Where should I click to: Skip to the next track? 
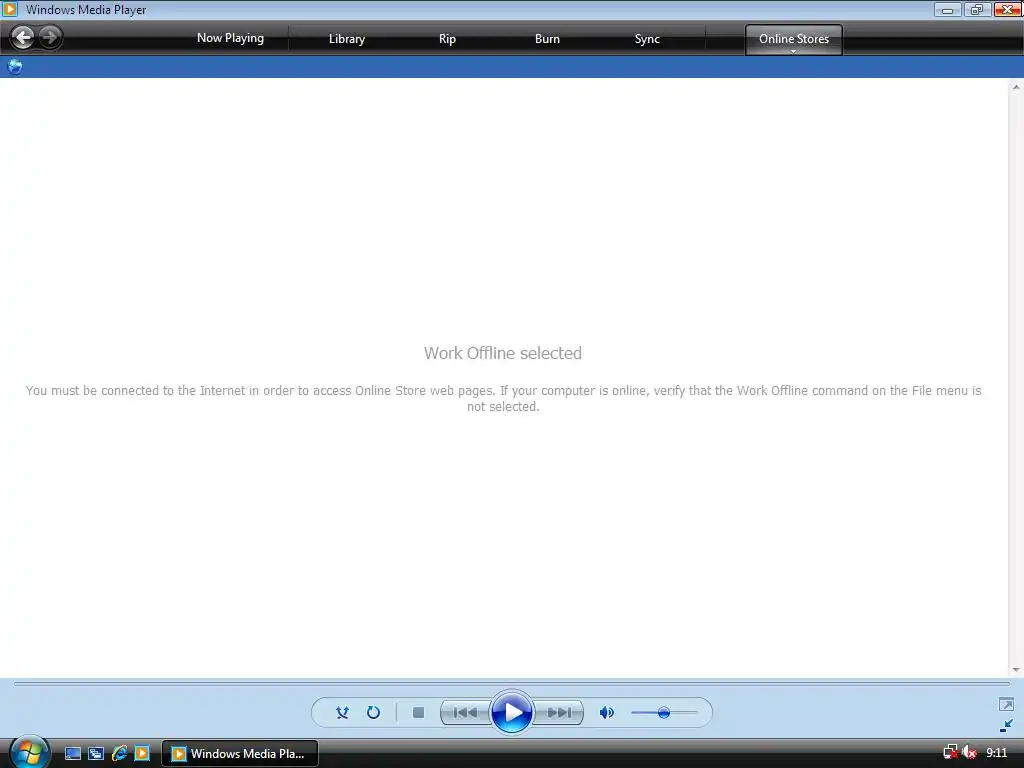(x=558, y=712)
